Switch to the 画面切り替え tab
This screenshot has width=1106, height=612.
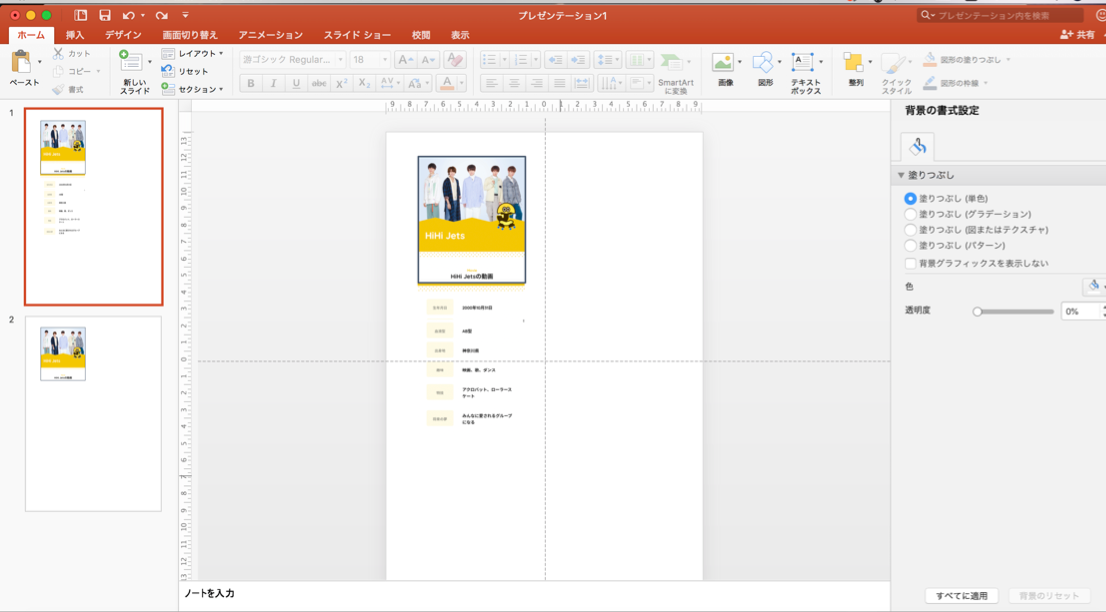tap(190, 35)
